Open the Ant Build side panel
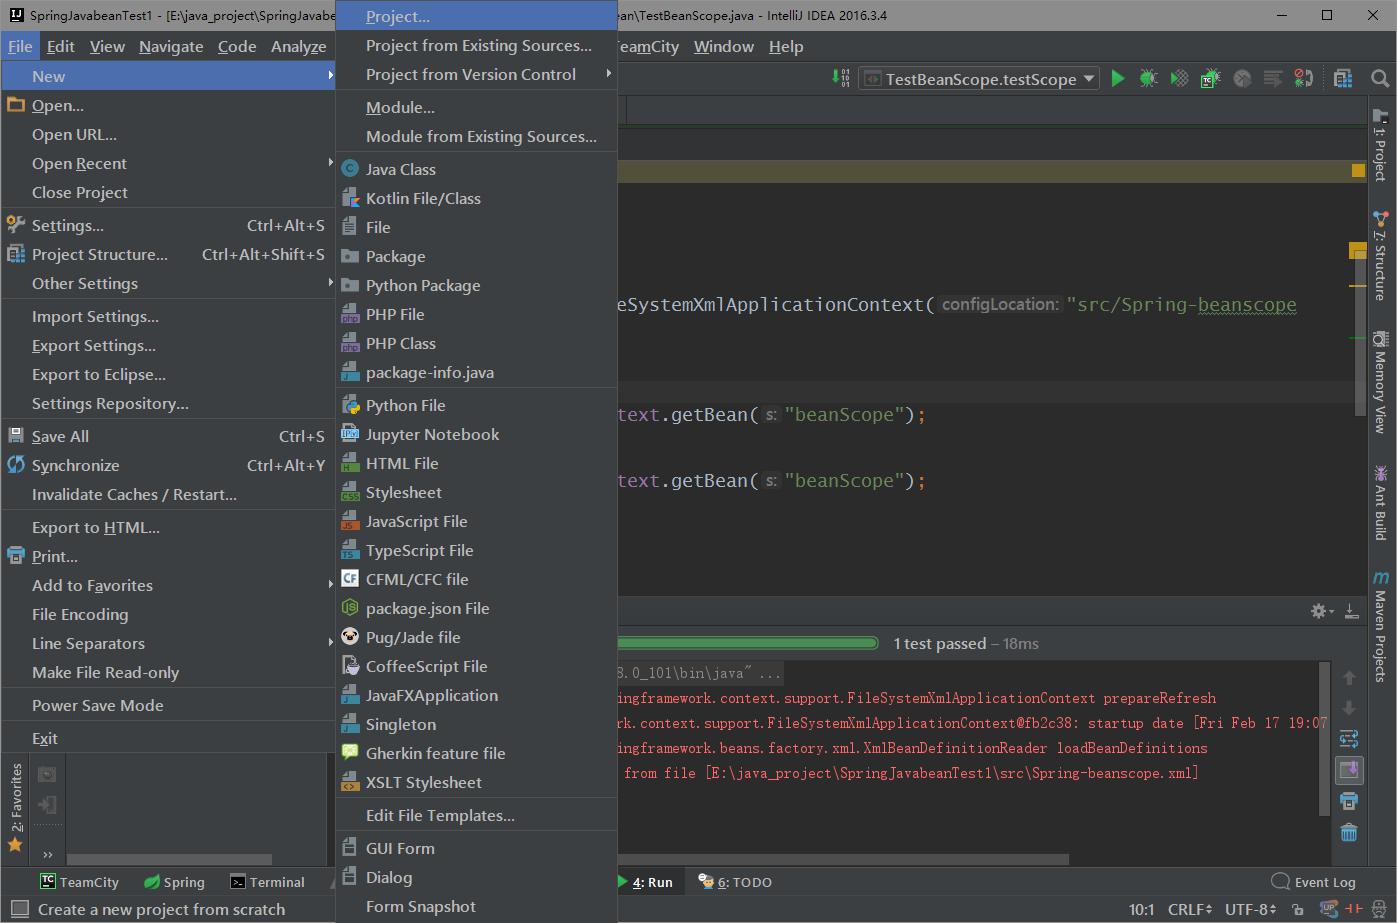The height and width of the screenshot is (923, 1397). tap(1381, 502)
